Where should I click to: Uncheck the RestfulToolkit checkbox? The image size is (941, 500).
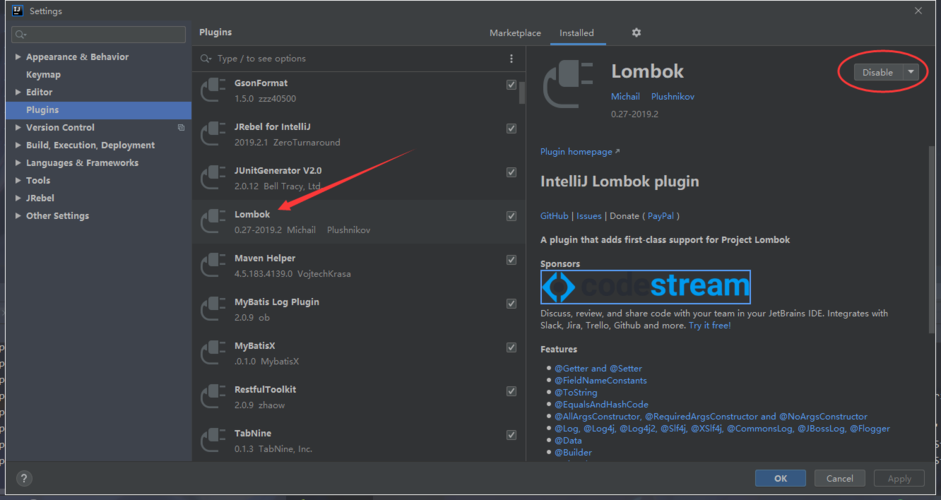(x=511, y=391)
